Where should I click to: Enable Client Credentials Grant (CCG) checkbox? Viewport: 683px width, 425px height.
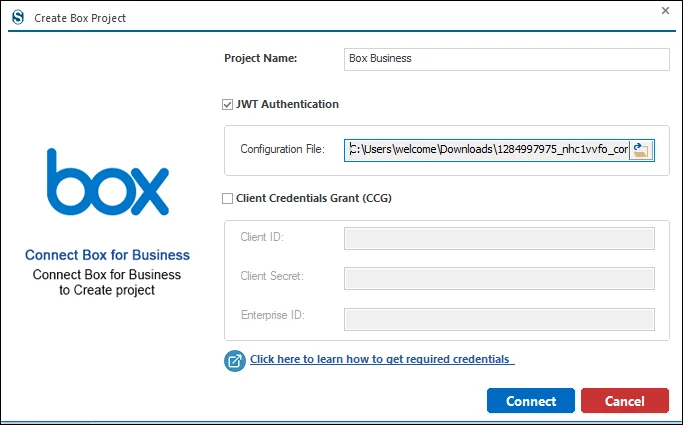coord(227,199)
